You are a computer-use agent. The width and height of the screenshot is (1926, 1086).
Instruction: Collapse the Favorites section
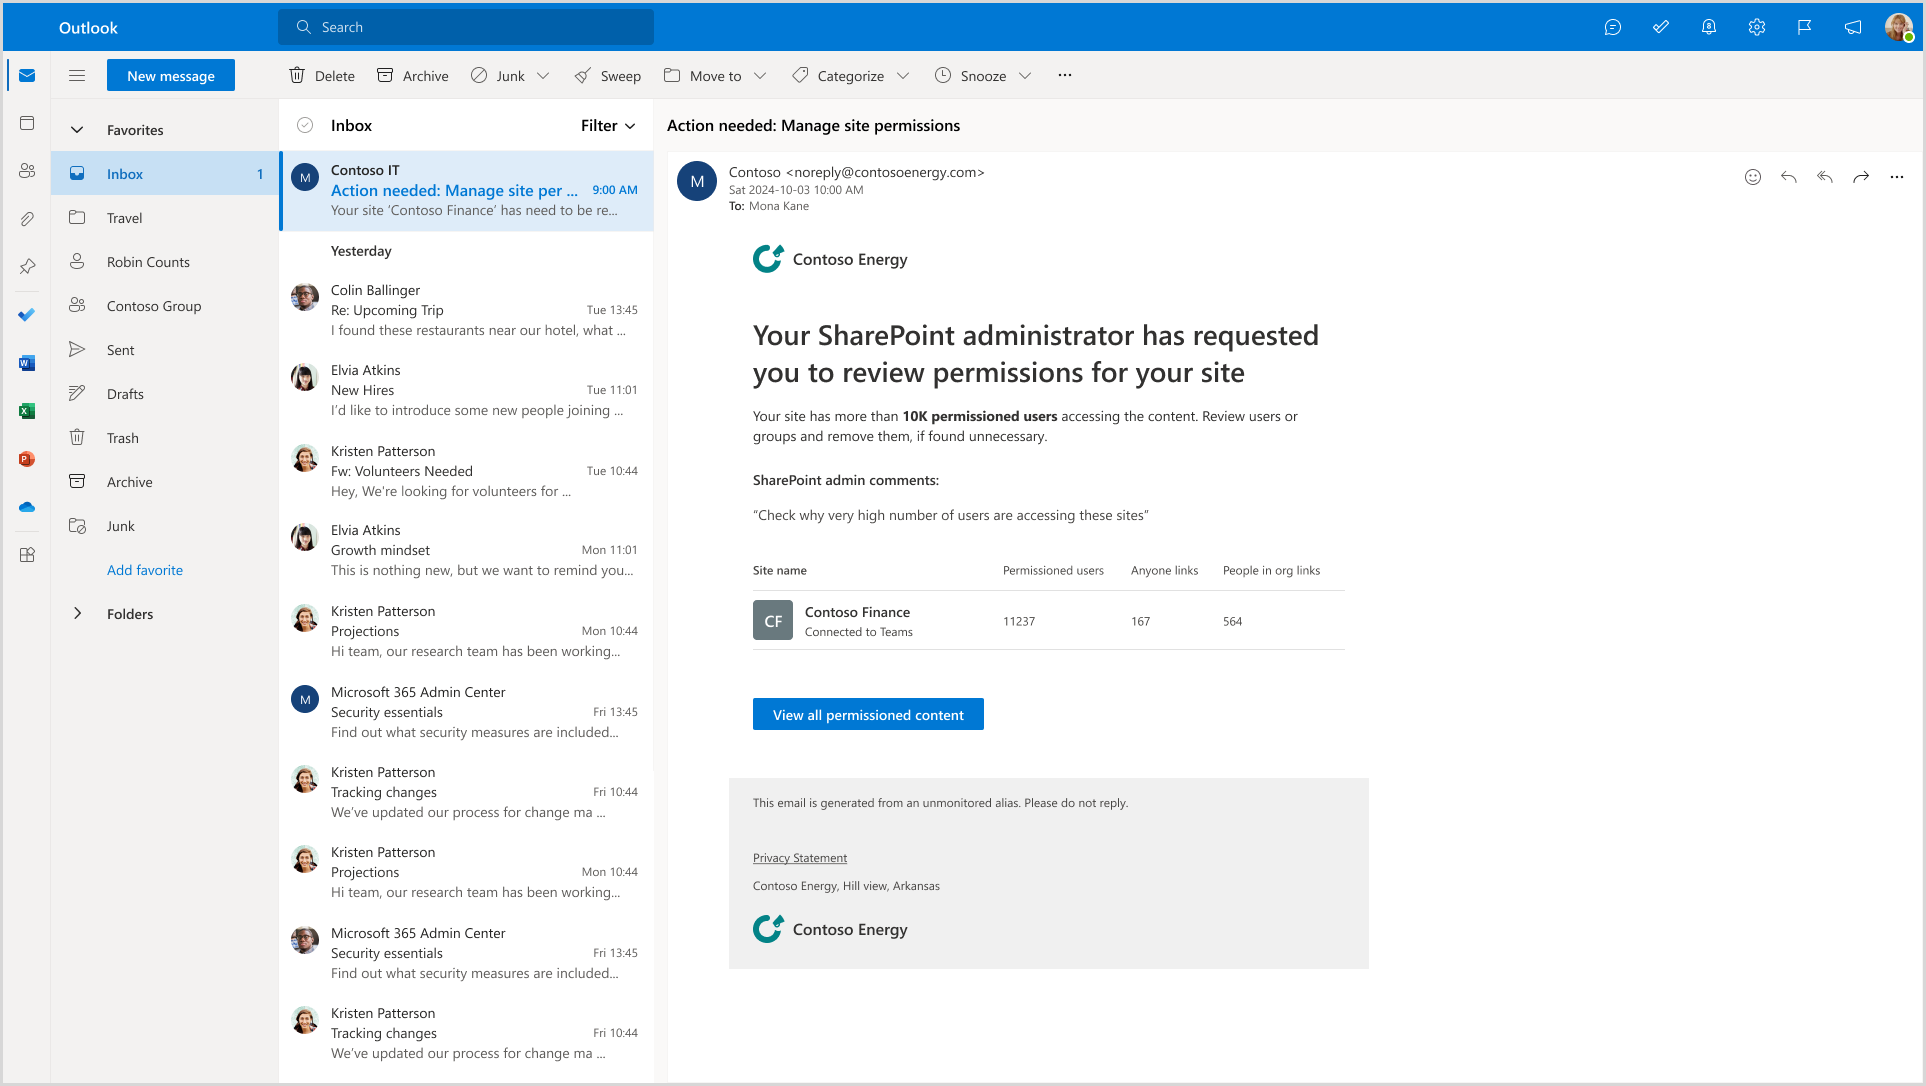[77, 129]
